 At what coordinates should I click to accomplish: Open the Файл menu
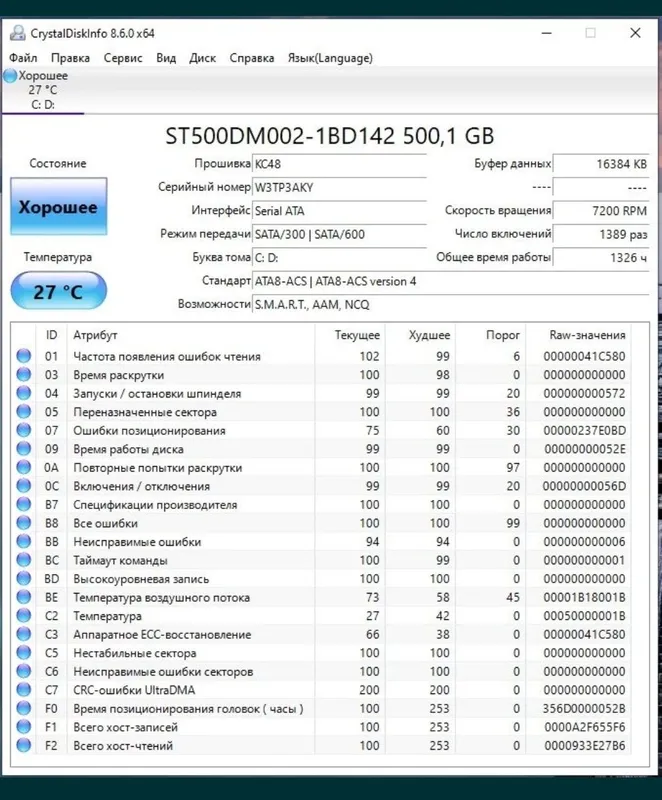point(23,58)
